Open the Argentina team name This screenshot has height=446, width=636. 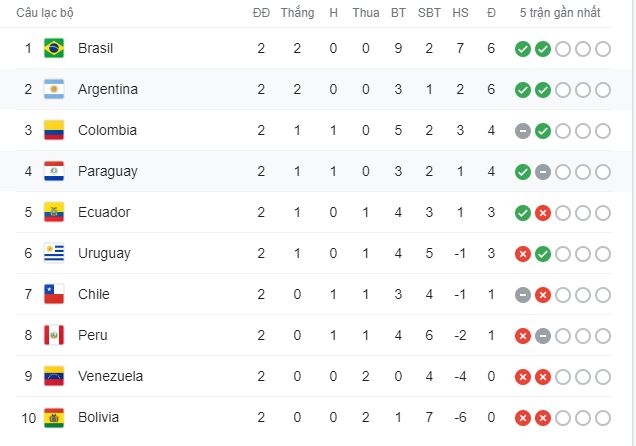click(107, 89)
